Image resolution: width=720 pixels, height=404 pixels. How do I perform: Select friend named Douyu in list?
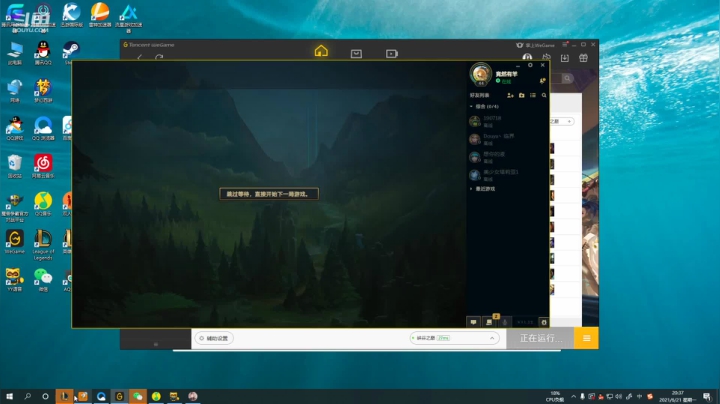pyautogui.click(x=508, y=139)
